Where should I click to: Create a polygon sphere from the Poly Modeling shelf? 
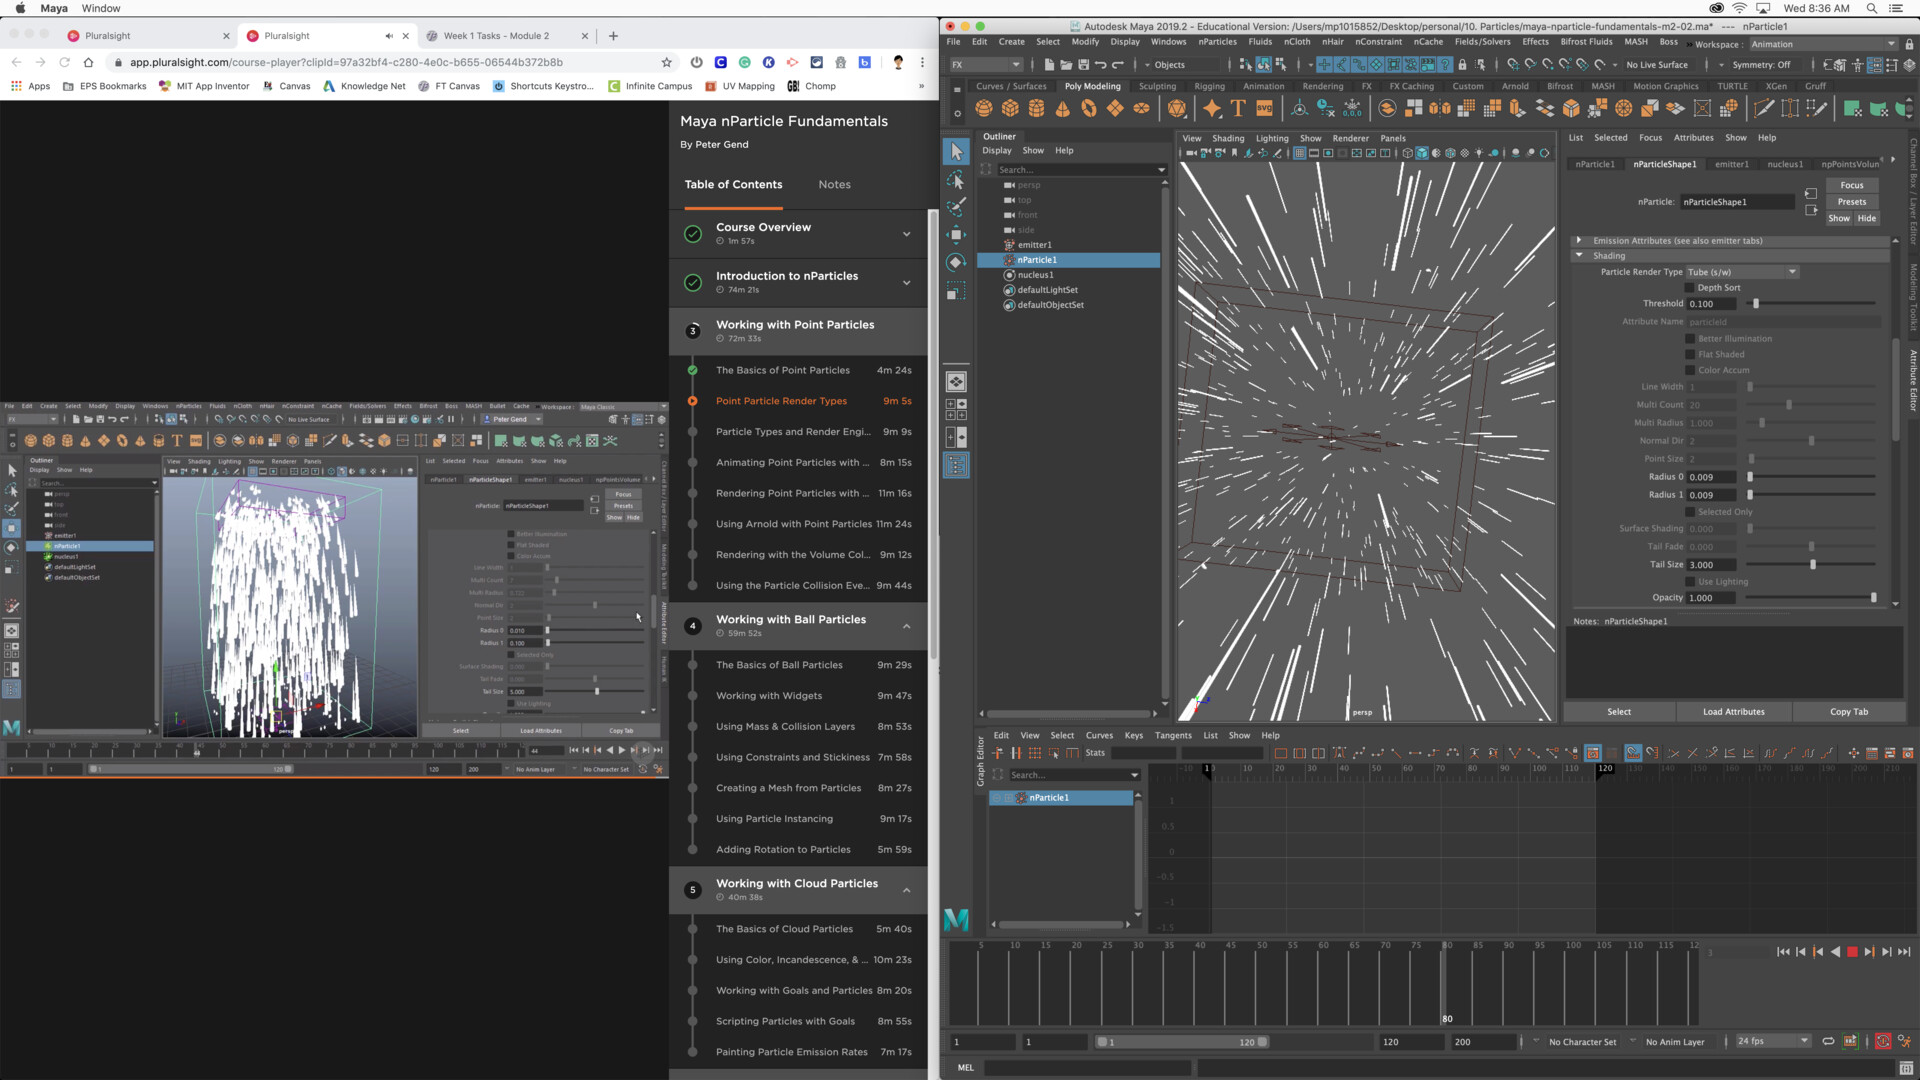click(985, 108)
